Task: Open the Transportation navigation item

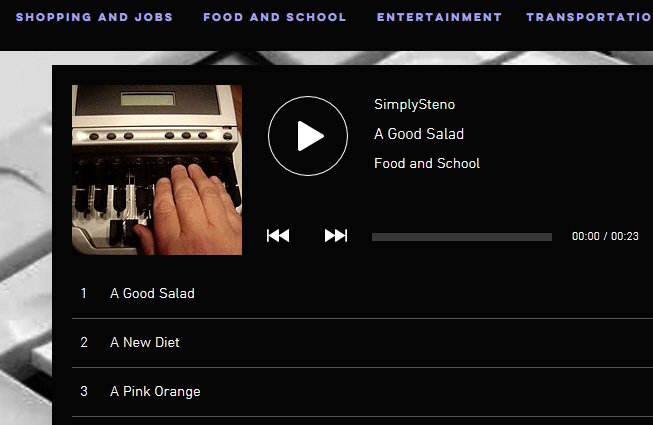Action: 589,17
